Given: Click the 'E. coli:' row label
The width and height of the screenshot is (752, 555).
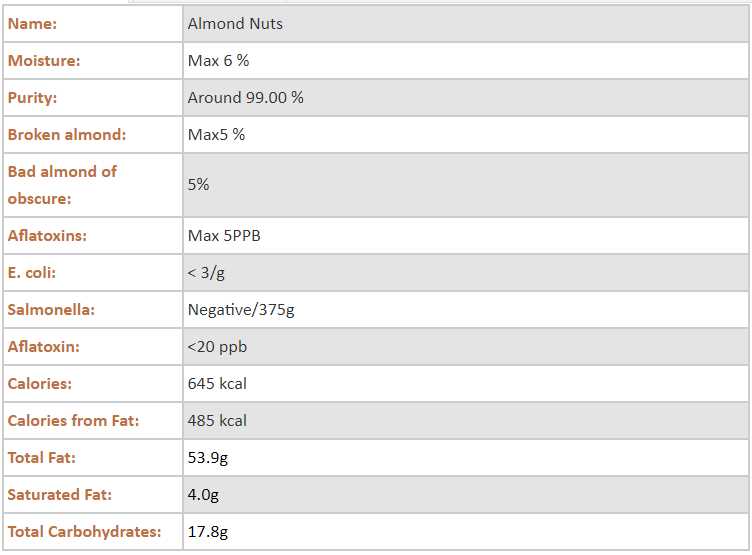Looking at the screenshot, I should click(x=34, y=273).
